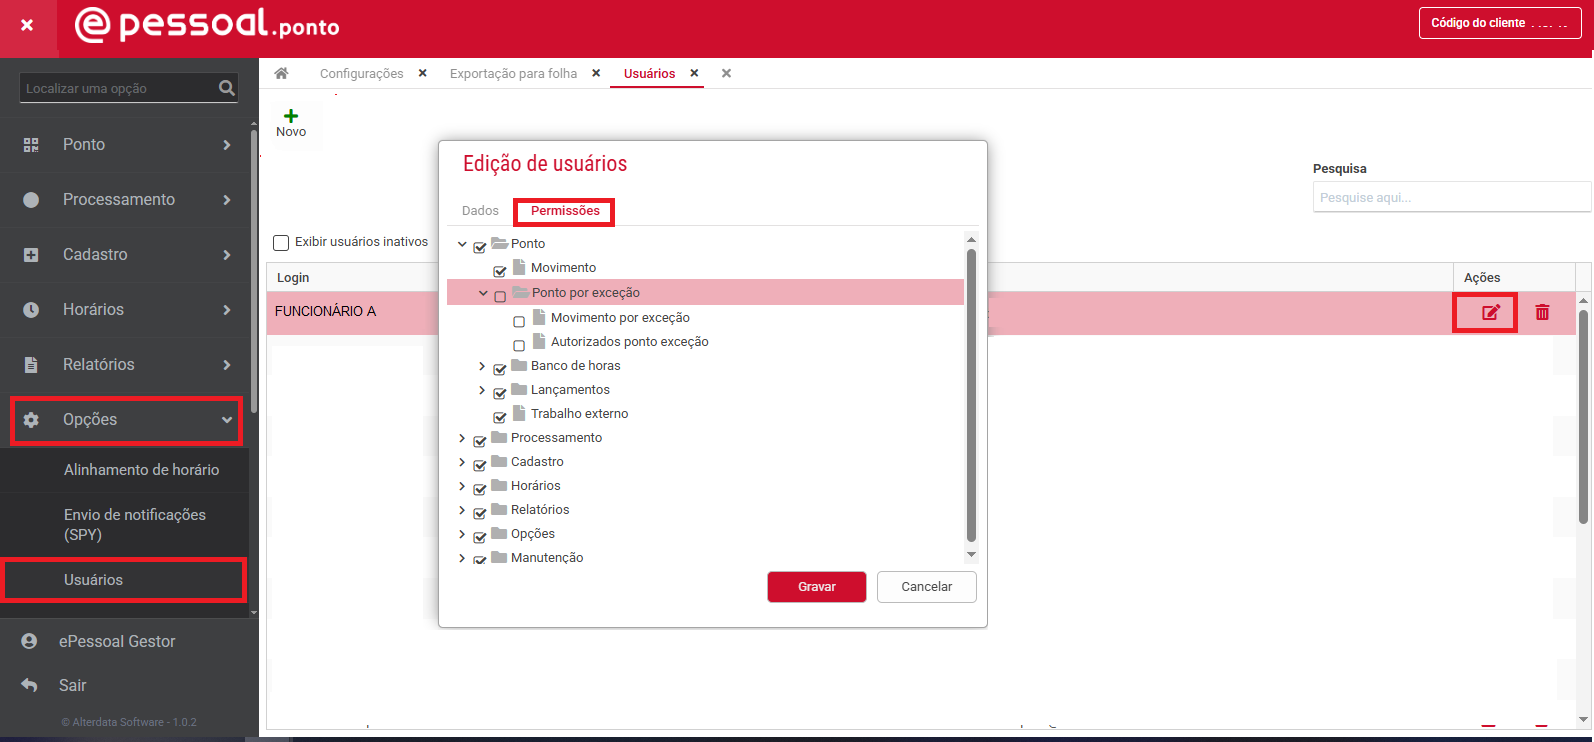Expand the Processamento tree node

tap(462, 438)
